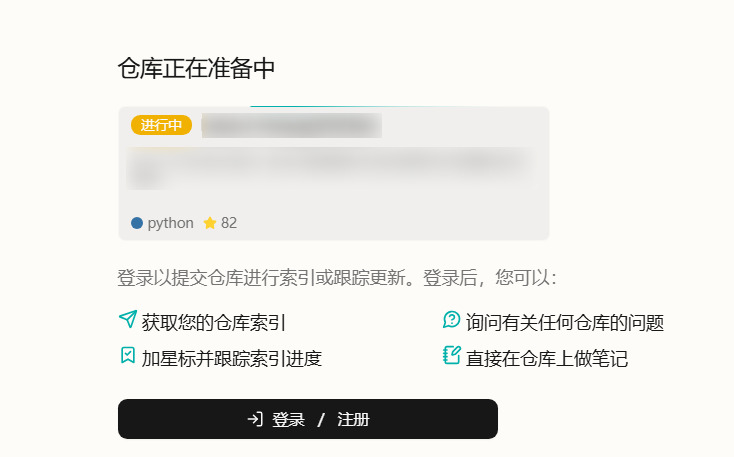This screenshot has height=457, width=734.
Task: Click the 直接在仓库上做笔记 text
Action: coord(546,359)
